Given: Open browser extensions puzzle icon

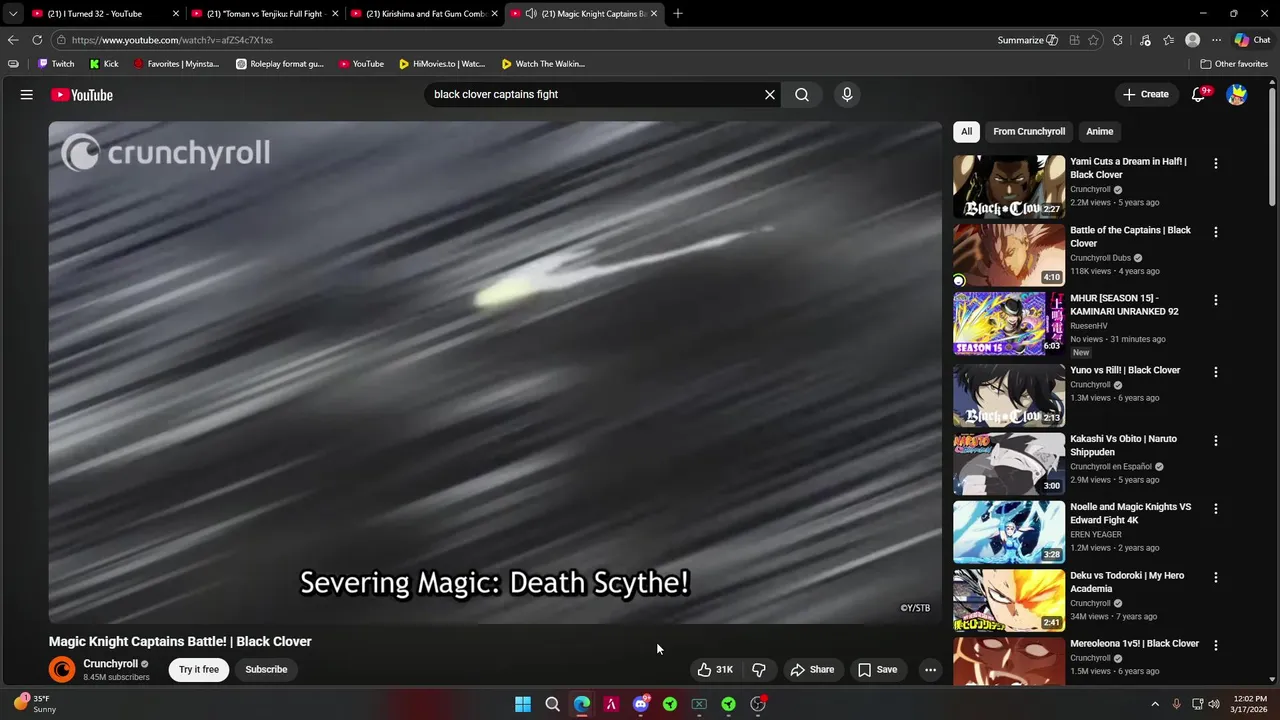Looking at the screenshot, I should click(x=1118, y=40).
